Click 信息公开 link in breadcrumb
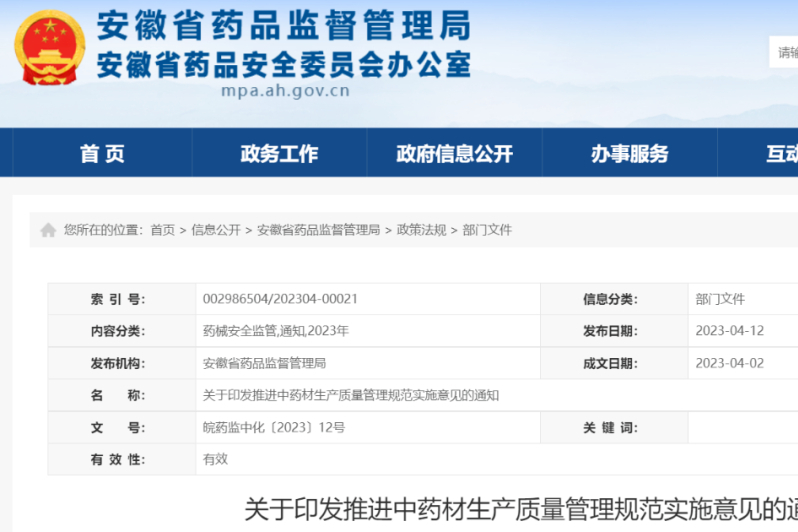798x532 pixels. pyautogui.click(x=216, y=230)
